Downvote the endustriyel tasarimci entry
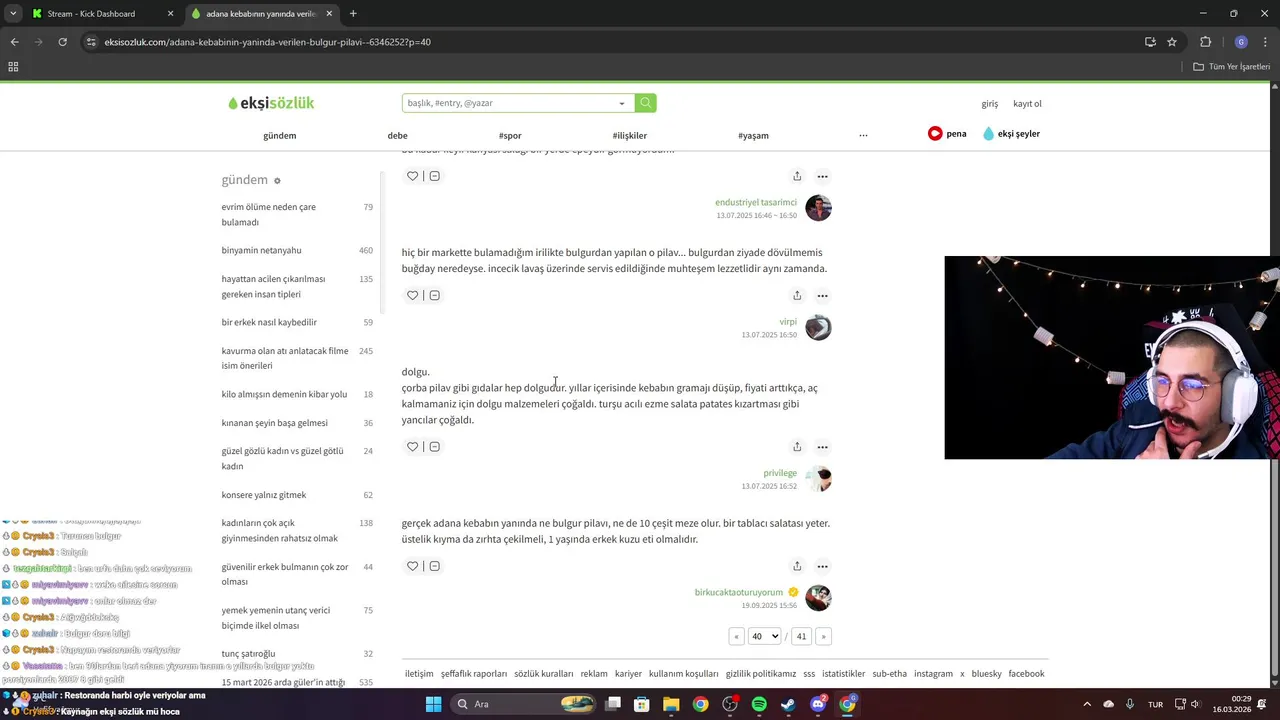Screen dimensions: 1280x720 434,176
